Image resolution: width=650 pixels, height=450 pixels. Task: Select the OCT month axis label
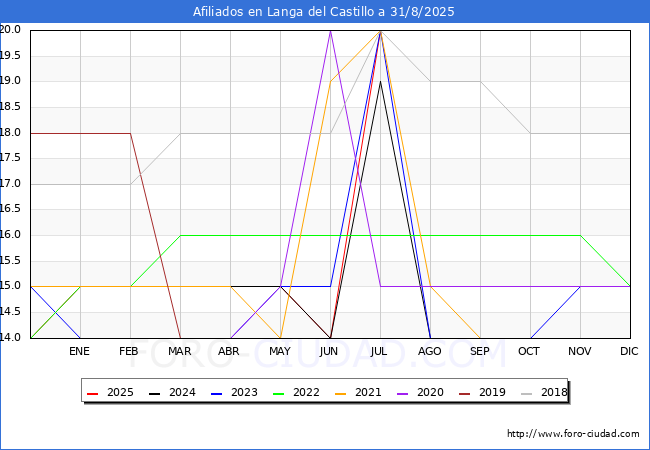pyautogui.click(x=530, y=351)
